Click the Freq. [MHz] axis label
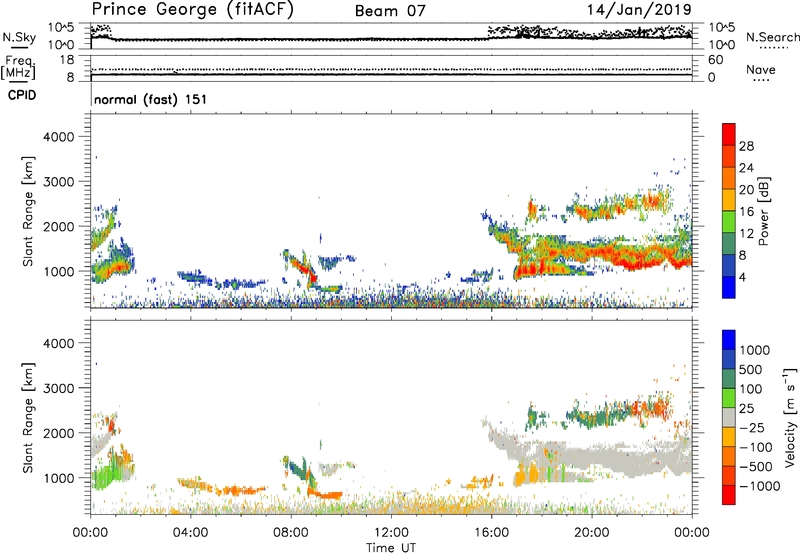 [x=18, y=68]
